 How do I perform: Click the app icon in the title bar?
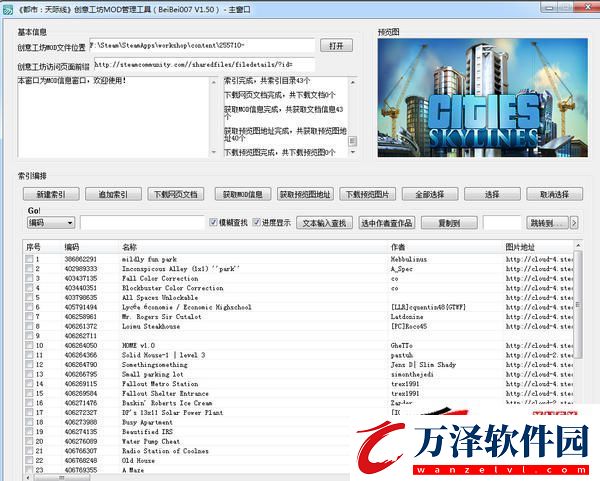pos(7,9)
